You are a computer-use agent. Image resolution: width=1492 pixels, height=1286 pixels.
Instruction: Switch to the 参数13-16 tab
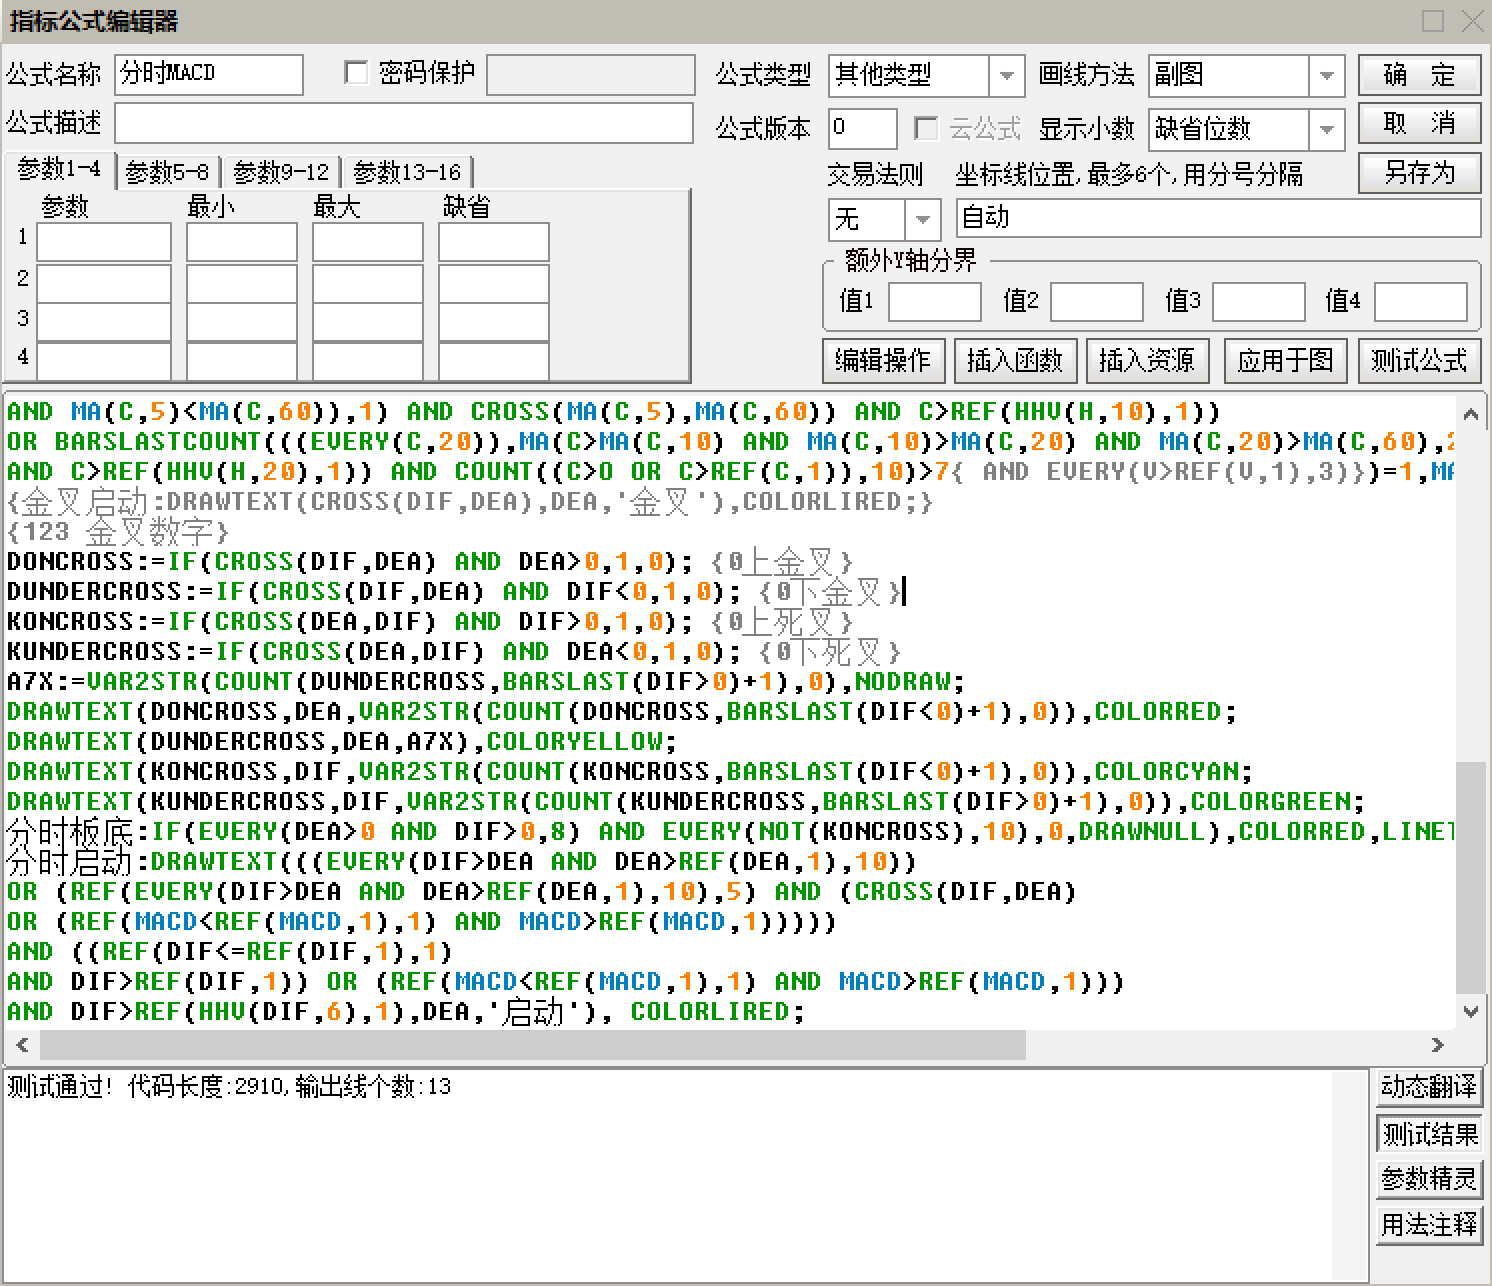point(407,173)
